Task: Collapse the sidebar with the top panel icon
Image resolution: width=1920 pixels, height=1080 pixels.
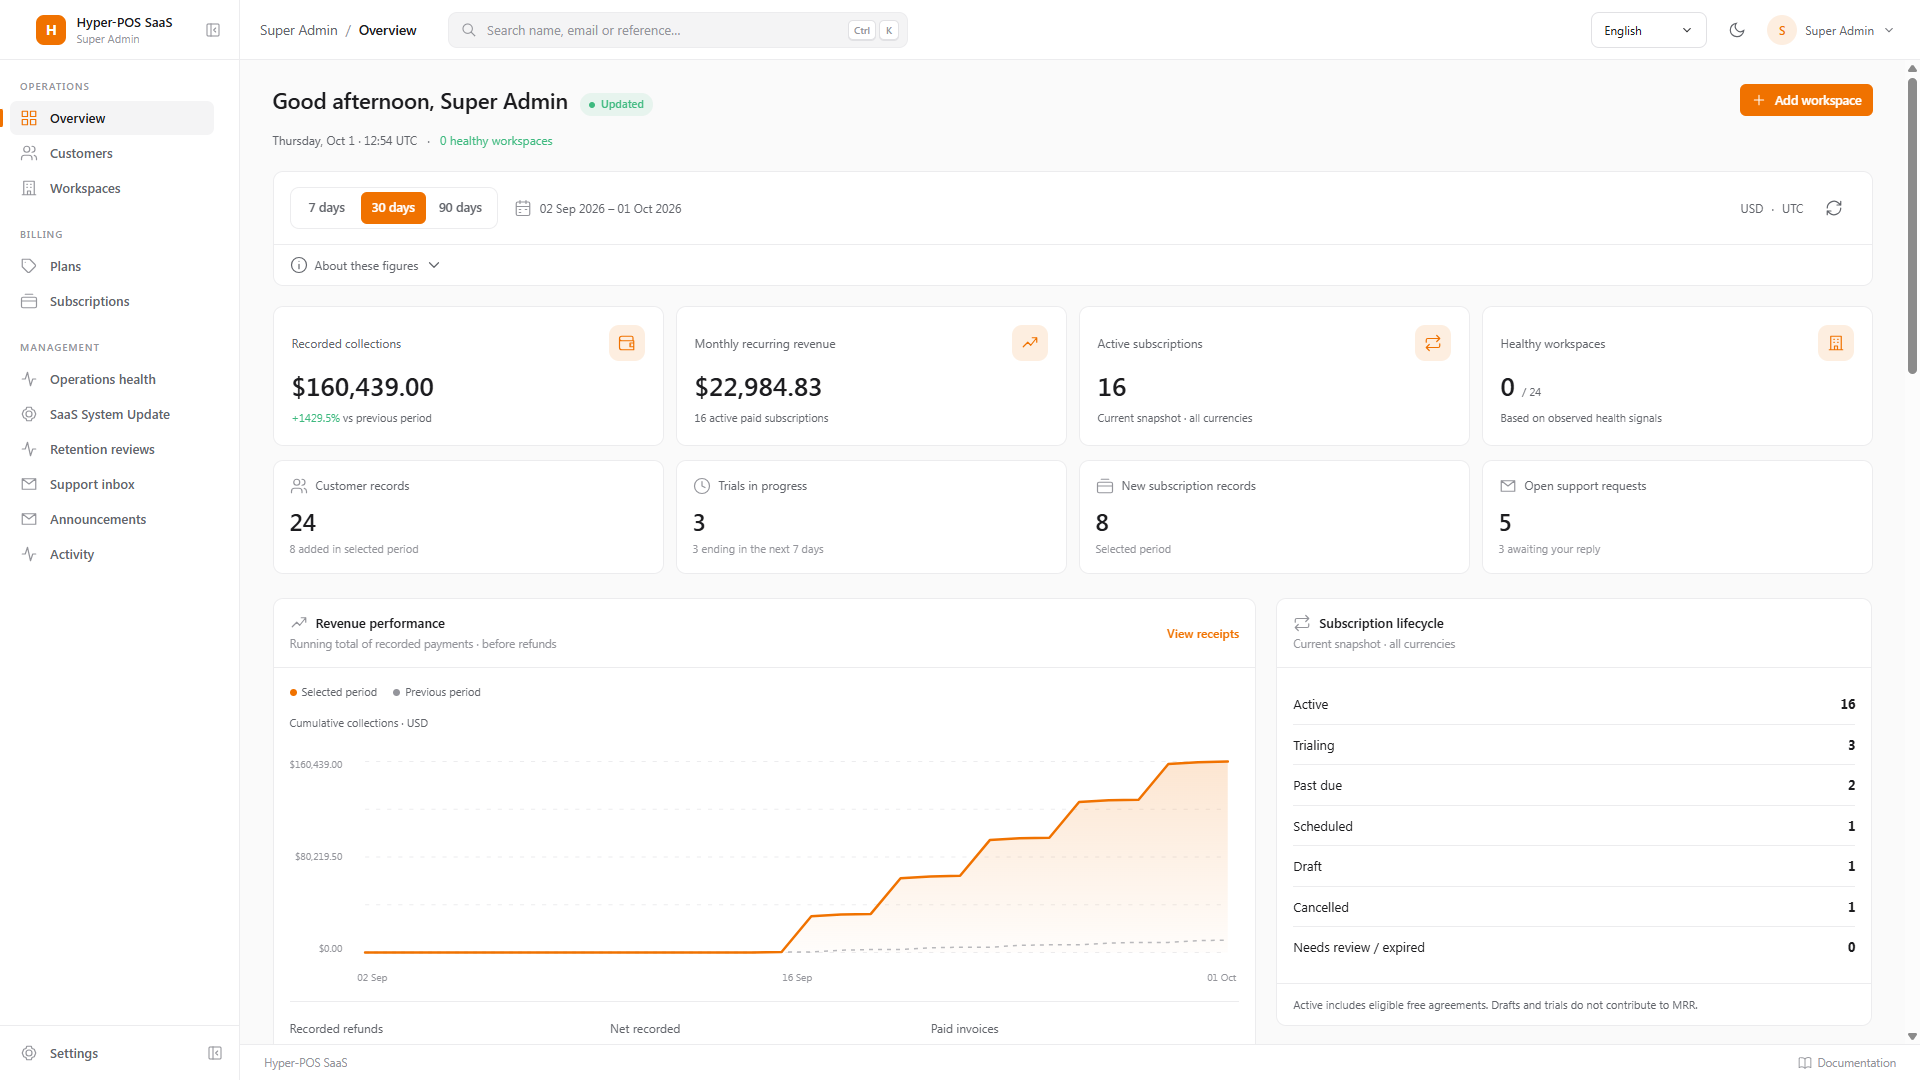Action: [x=213, y=30]
